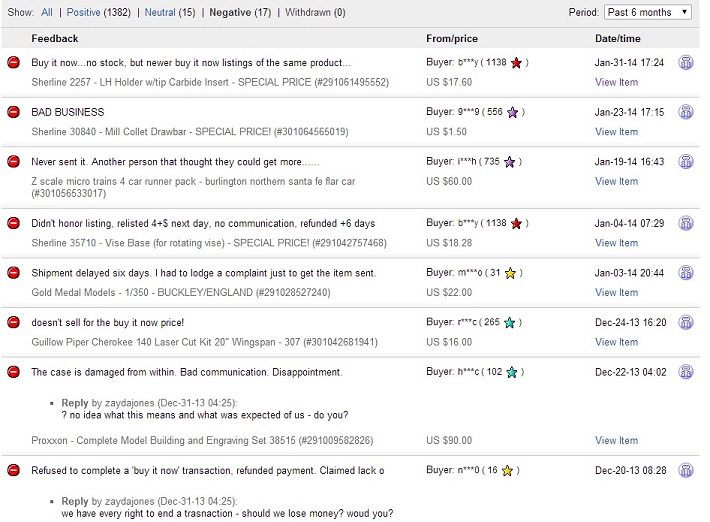View Item for Gold Medal Models listing
The image size is (710, 522).
pyautogui.click(x=616, y=292)
